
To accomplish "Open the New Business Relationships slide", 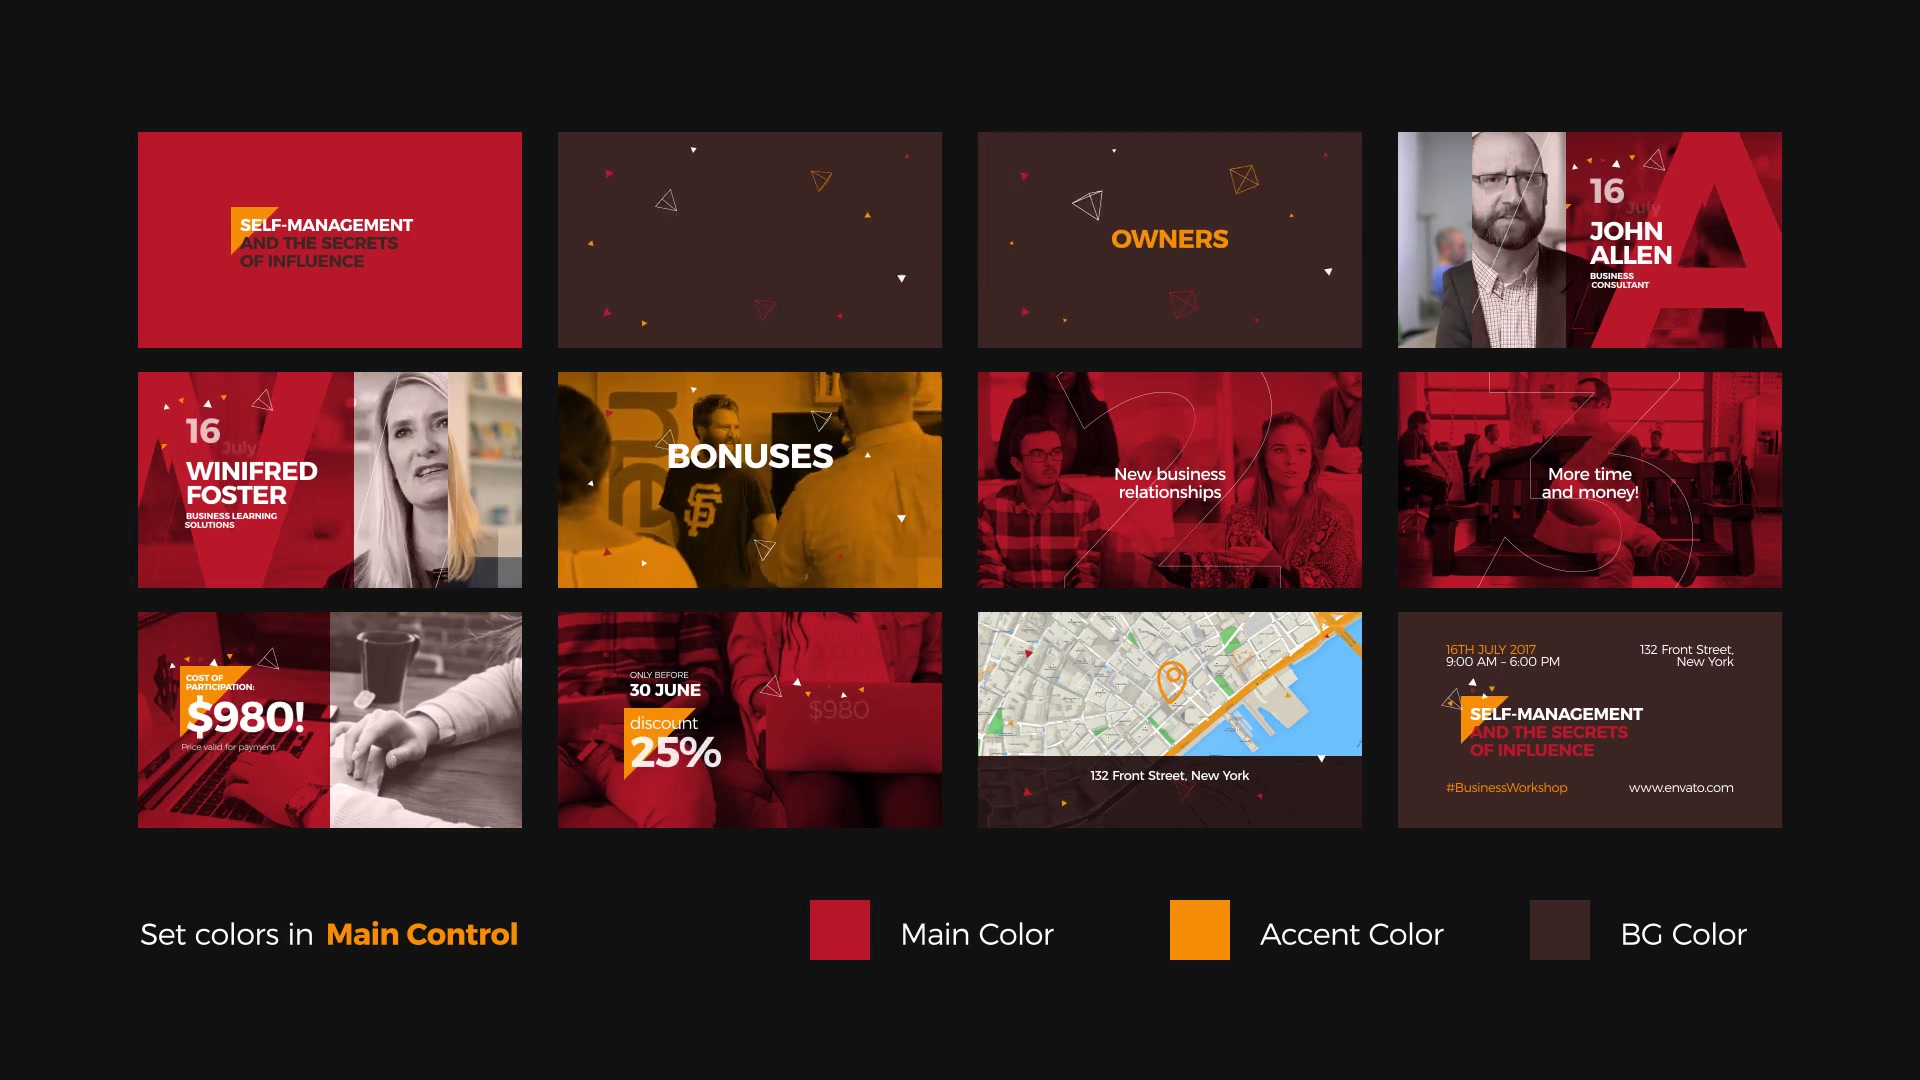I will tap(1170, 479).
